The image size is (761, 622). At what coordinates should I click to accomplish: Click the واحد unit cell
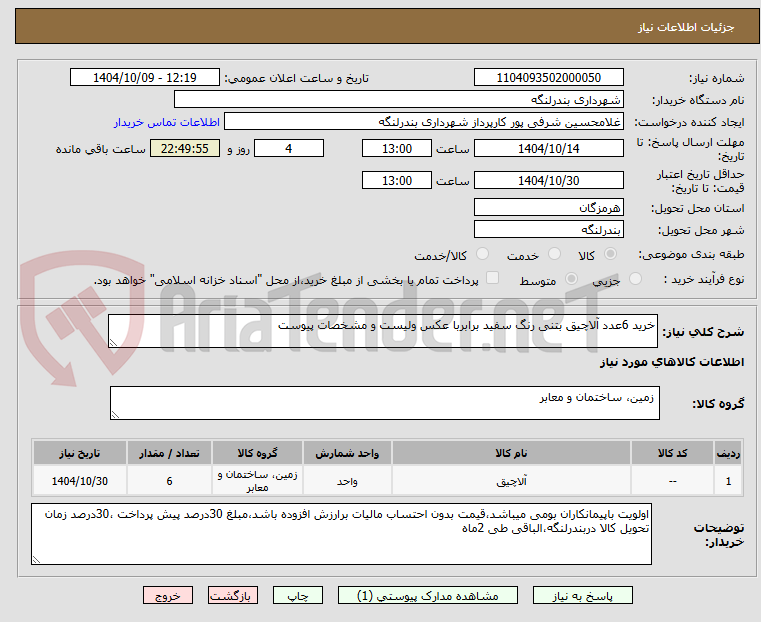click(347, 481)
